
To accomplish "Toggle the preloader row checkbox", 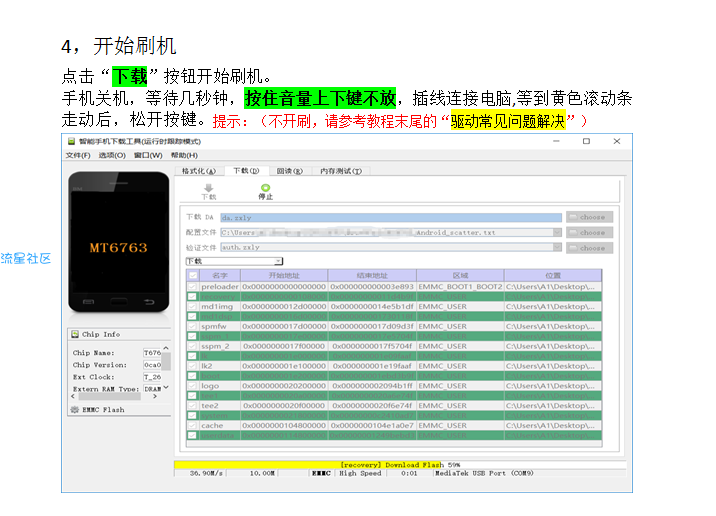I will 193,287.
